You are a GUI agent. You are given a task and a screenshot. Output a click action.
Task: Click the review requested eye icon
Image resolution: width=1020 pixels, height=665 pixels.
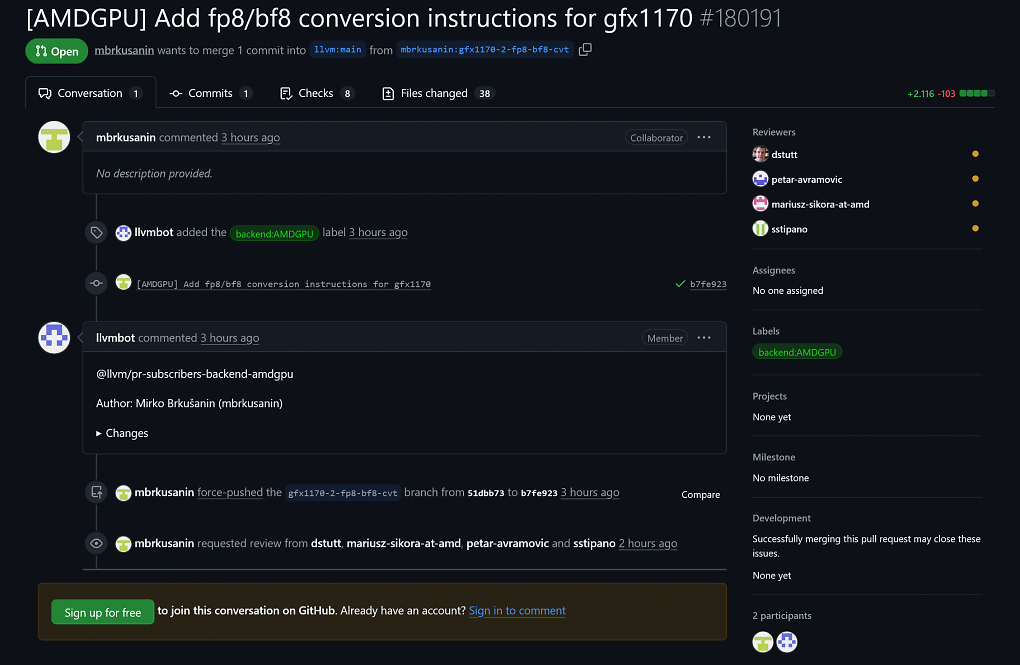point(96,543)
